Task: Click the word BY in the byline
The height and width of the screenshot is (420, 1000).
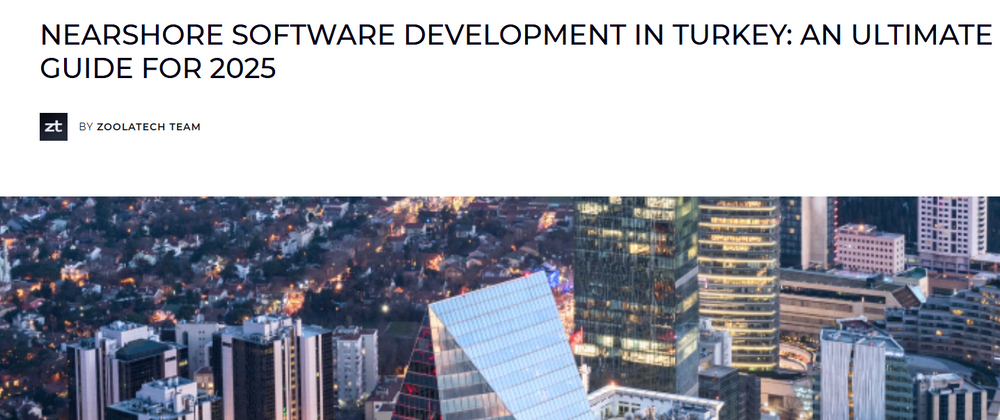Action: tap(85, 127)
